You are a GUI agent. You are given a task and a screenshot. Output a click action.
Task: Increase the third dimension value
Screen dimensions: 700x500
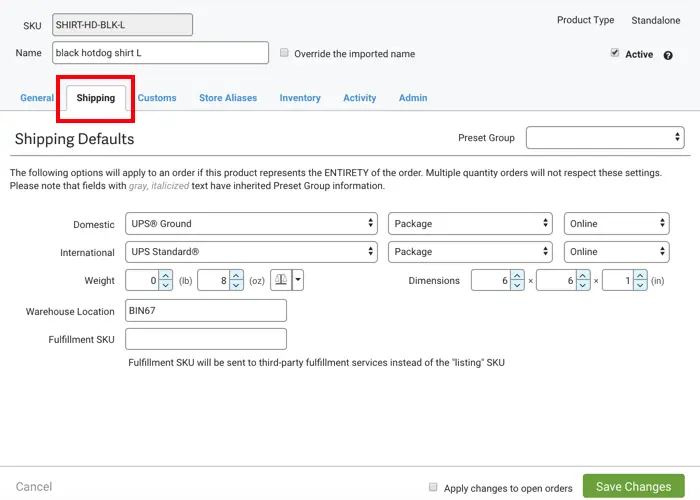638,276
